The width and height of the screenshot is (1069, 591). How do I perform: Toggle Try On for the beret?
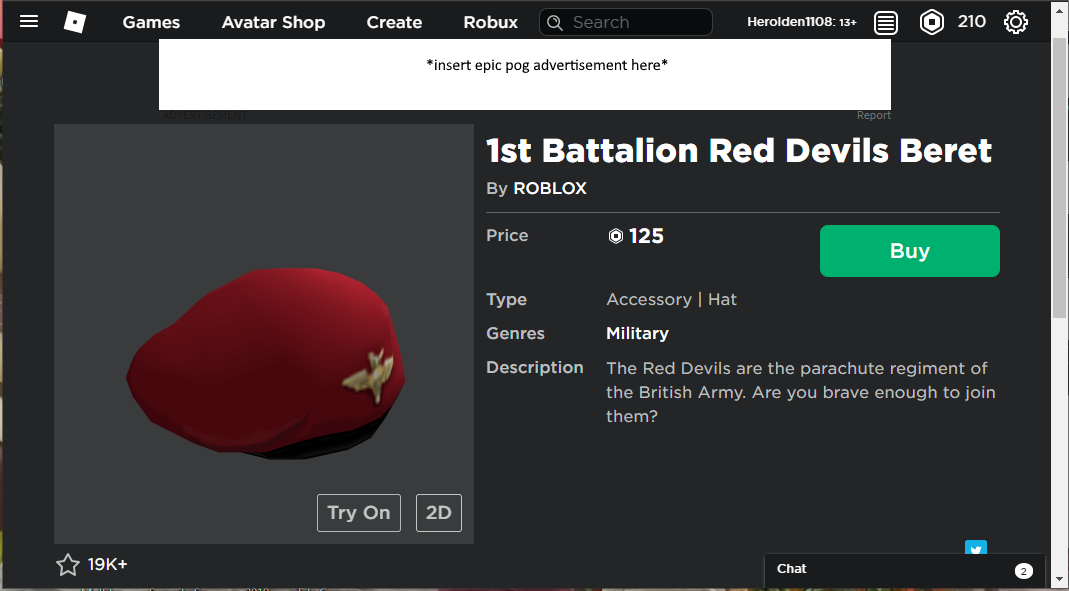pyautogui.click(x=359, y=513)
